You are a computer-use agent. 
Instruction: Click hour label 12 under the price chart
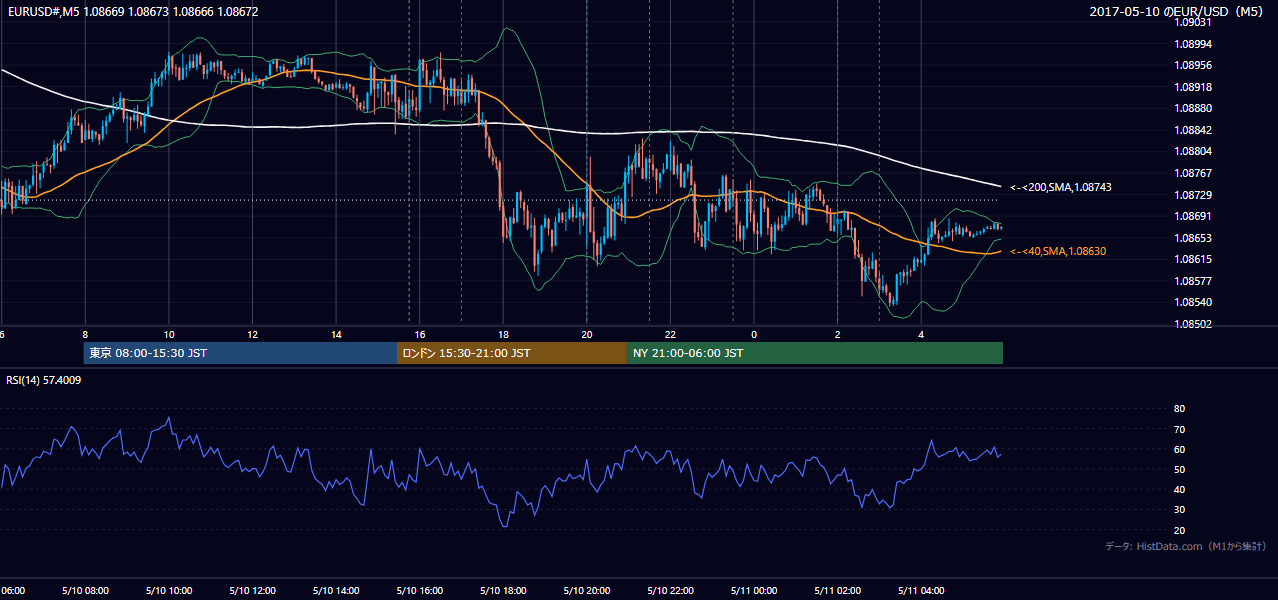pos(253,334)
